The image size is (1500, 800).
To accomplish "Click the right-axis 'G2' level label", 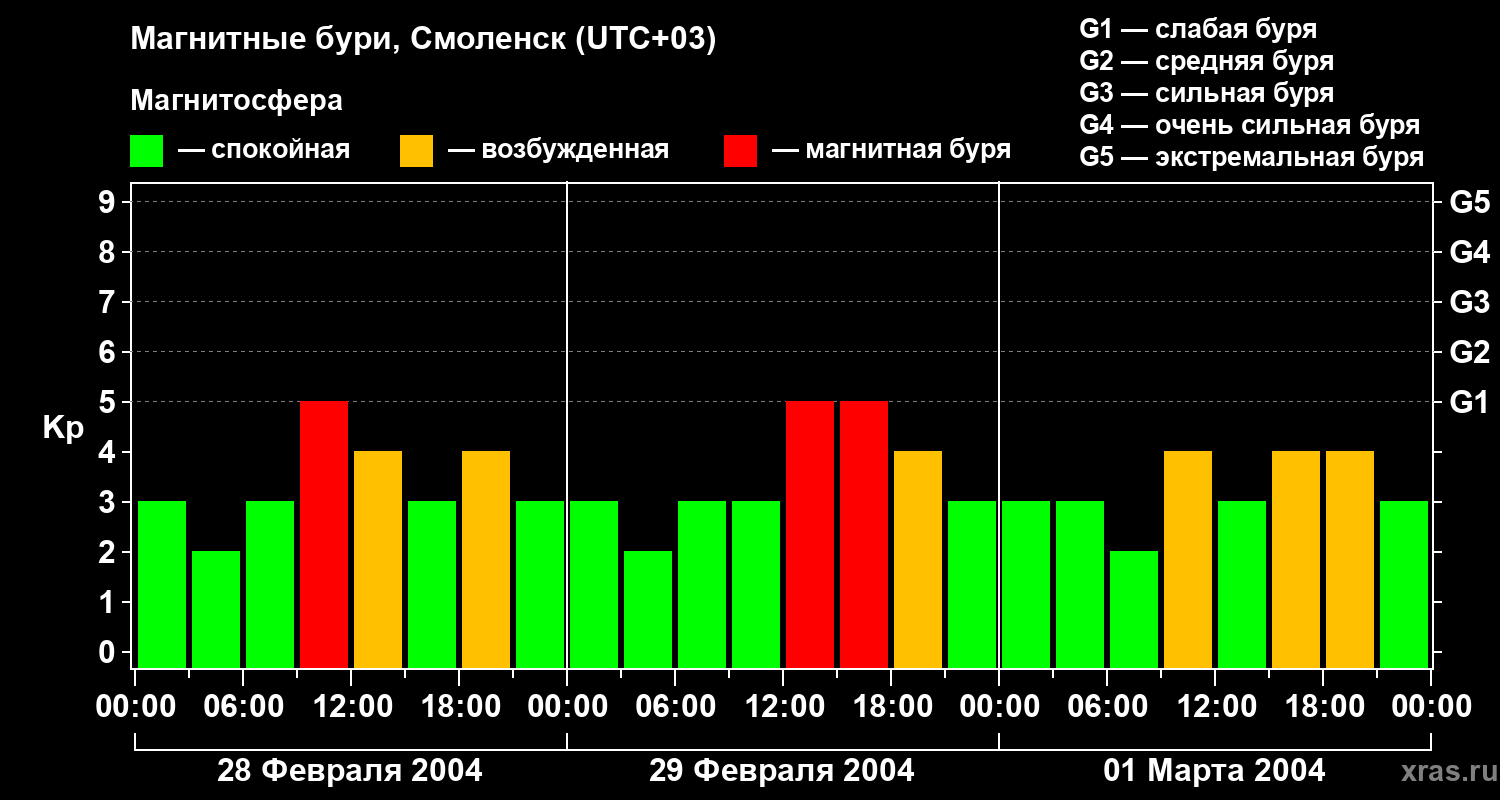I will pos(1470,352).
